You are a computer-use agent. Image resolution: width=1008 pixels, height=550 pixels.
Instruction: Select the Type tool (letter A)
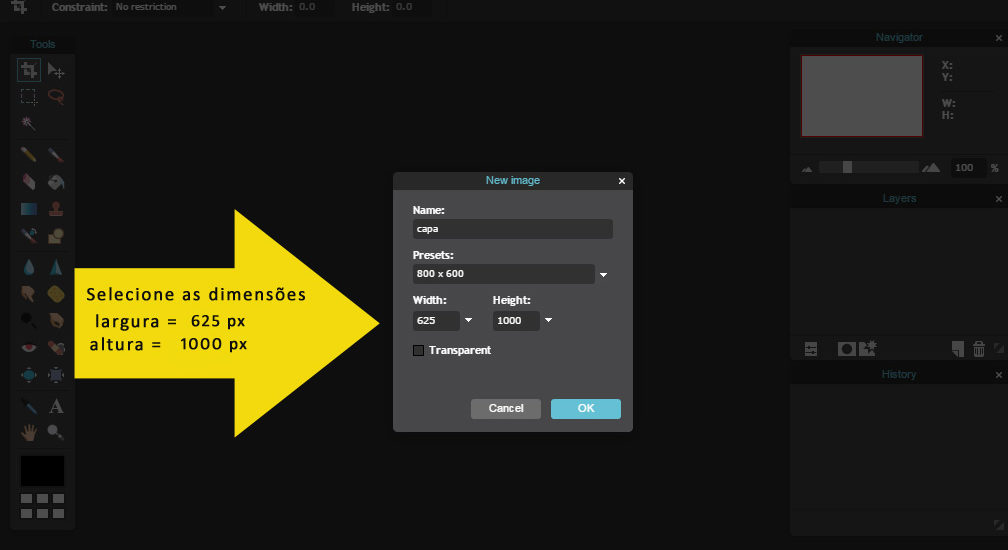coord(57,407)
